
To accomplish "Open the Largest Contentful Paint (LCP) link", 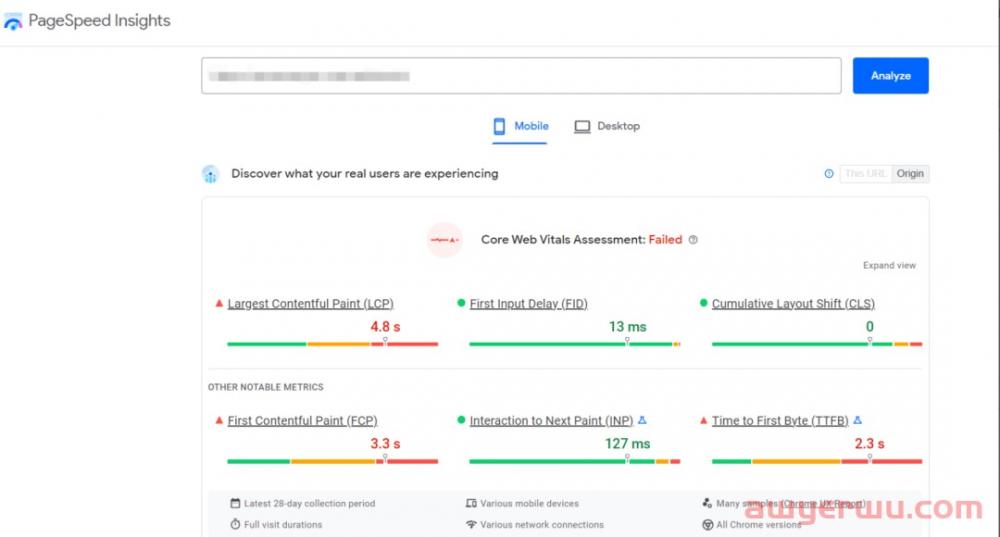I will click(310, 304).
